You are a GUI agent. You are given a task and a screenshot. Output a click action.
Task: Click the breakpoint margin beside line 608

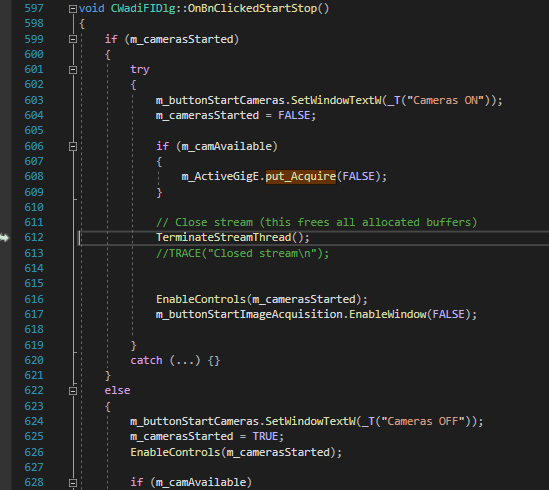(5, 176)
